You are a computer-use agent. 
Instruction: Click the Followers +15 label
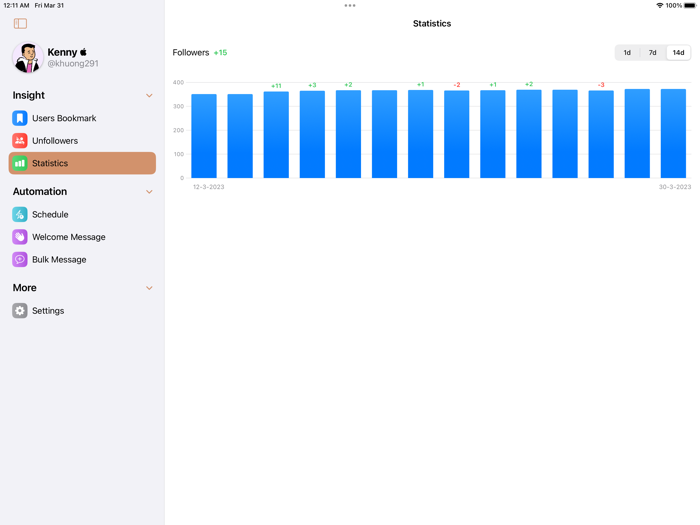pyautogui.click(x=200, y=53)
